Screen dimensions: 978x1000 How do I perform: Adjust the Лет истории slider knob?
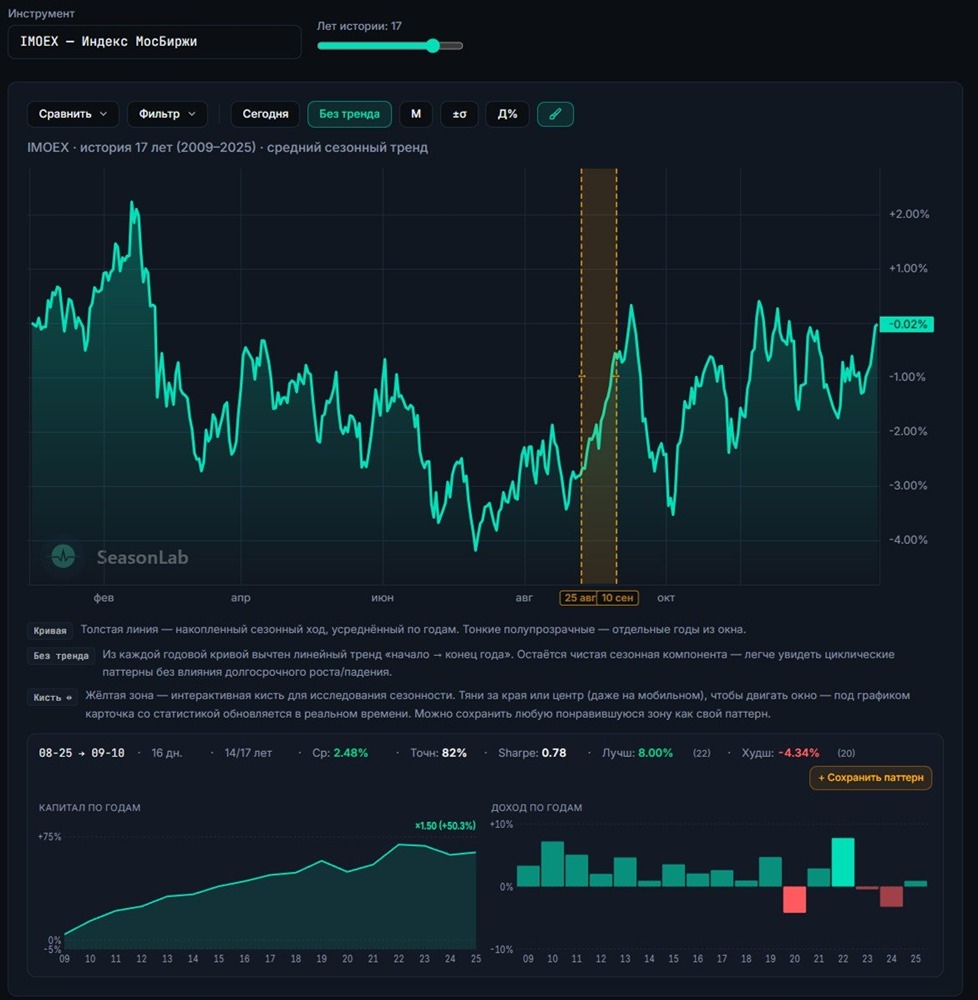(433, 45)
